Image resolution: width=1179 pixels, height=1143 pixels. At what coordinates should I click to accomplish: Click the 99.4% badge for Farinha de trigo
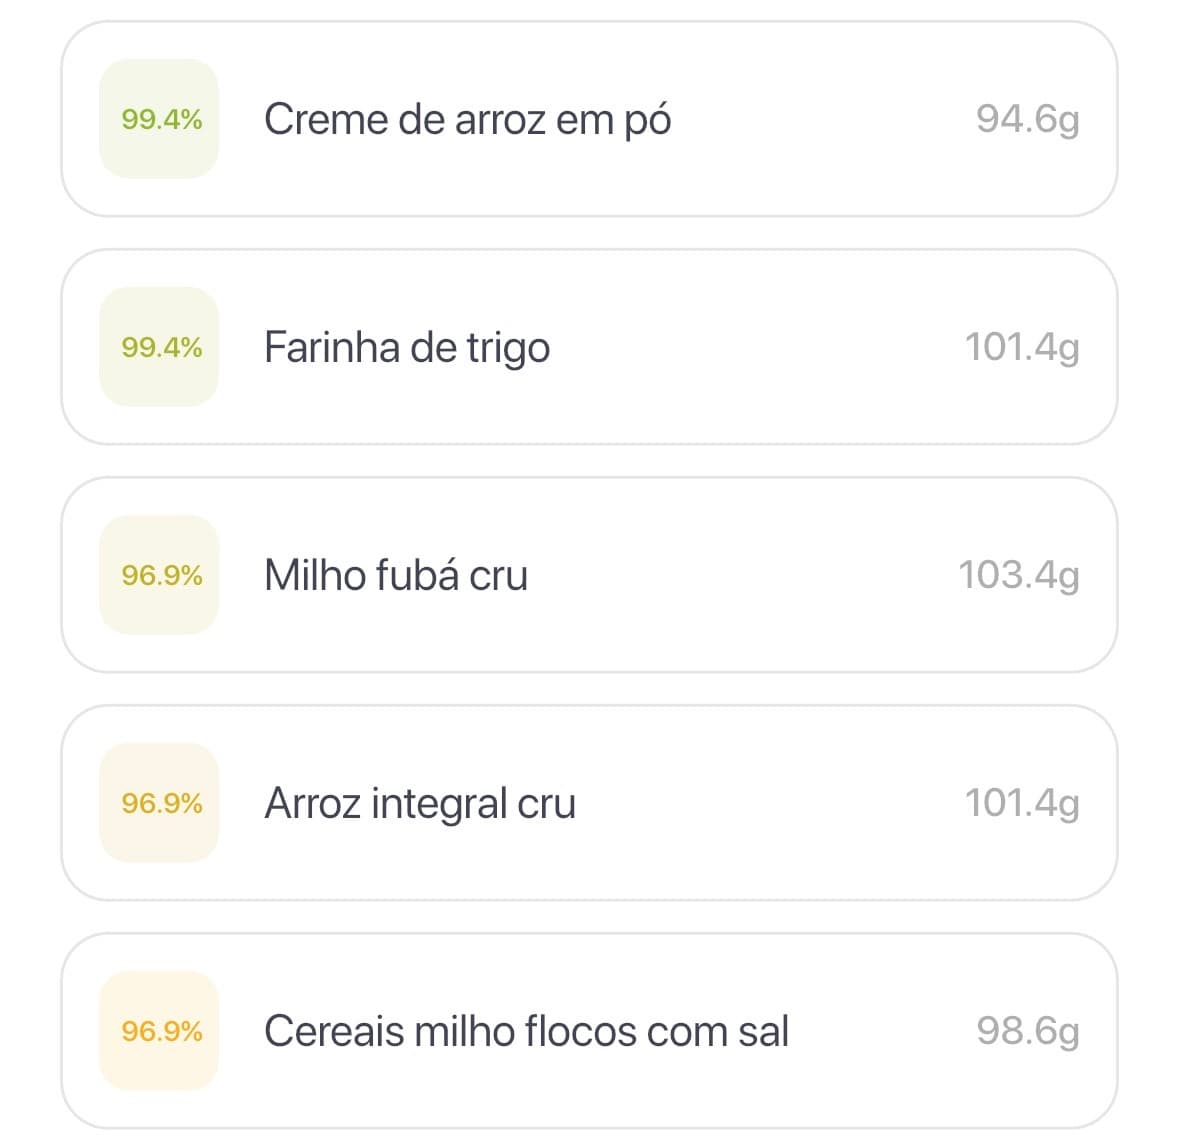[x=160, y=347]
